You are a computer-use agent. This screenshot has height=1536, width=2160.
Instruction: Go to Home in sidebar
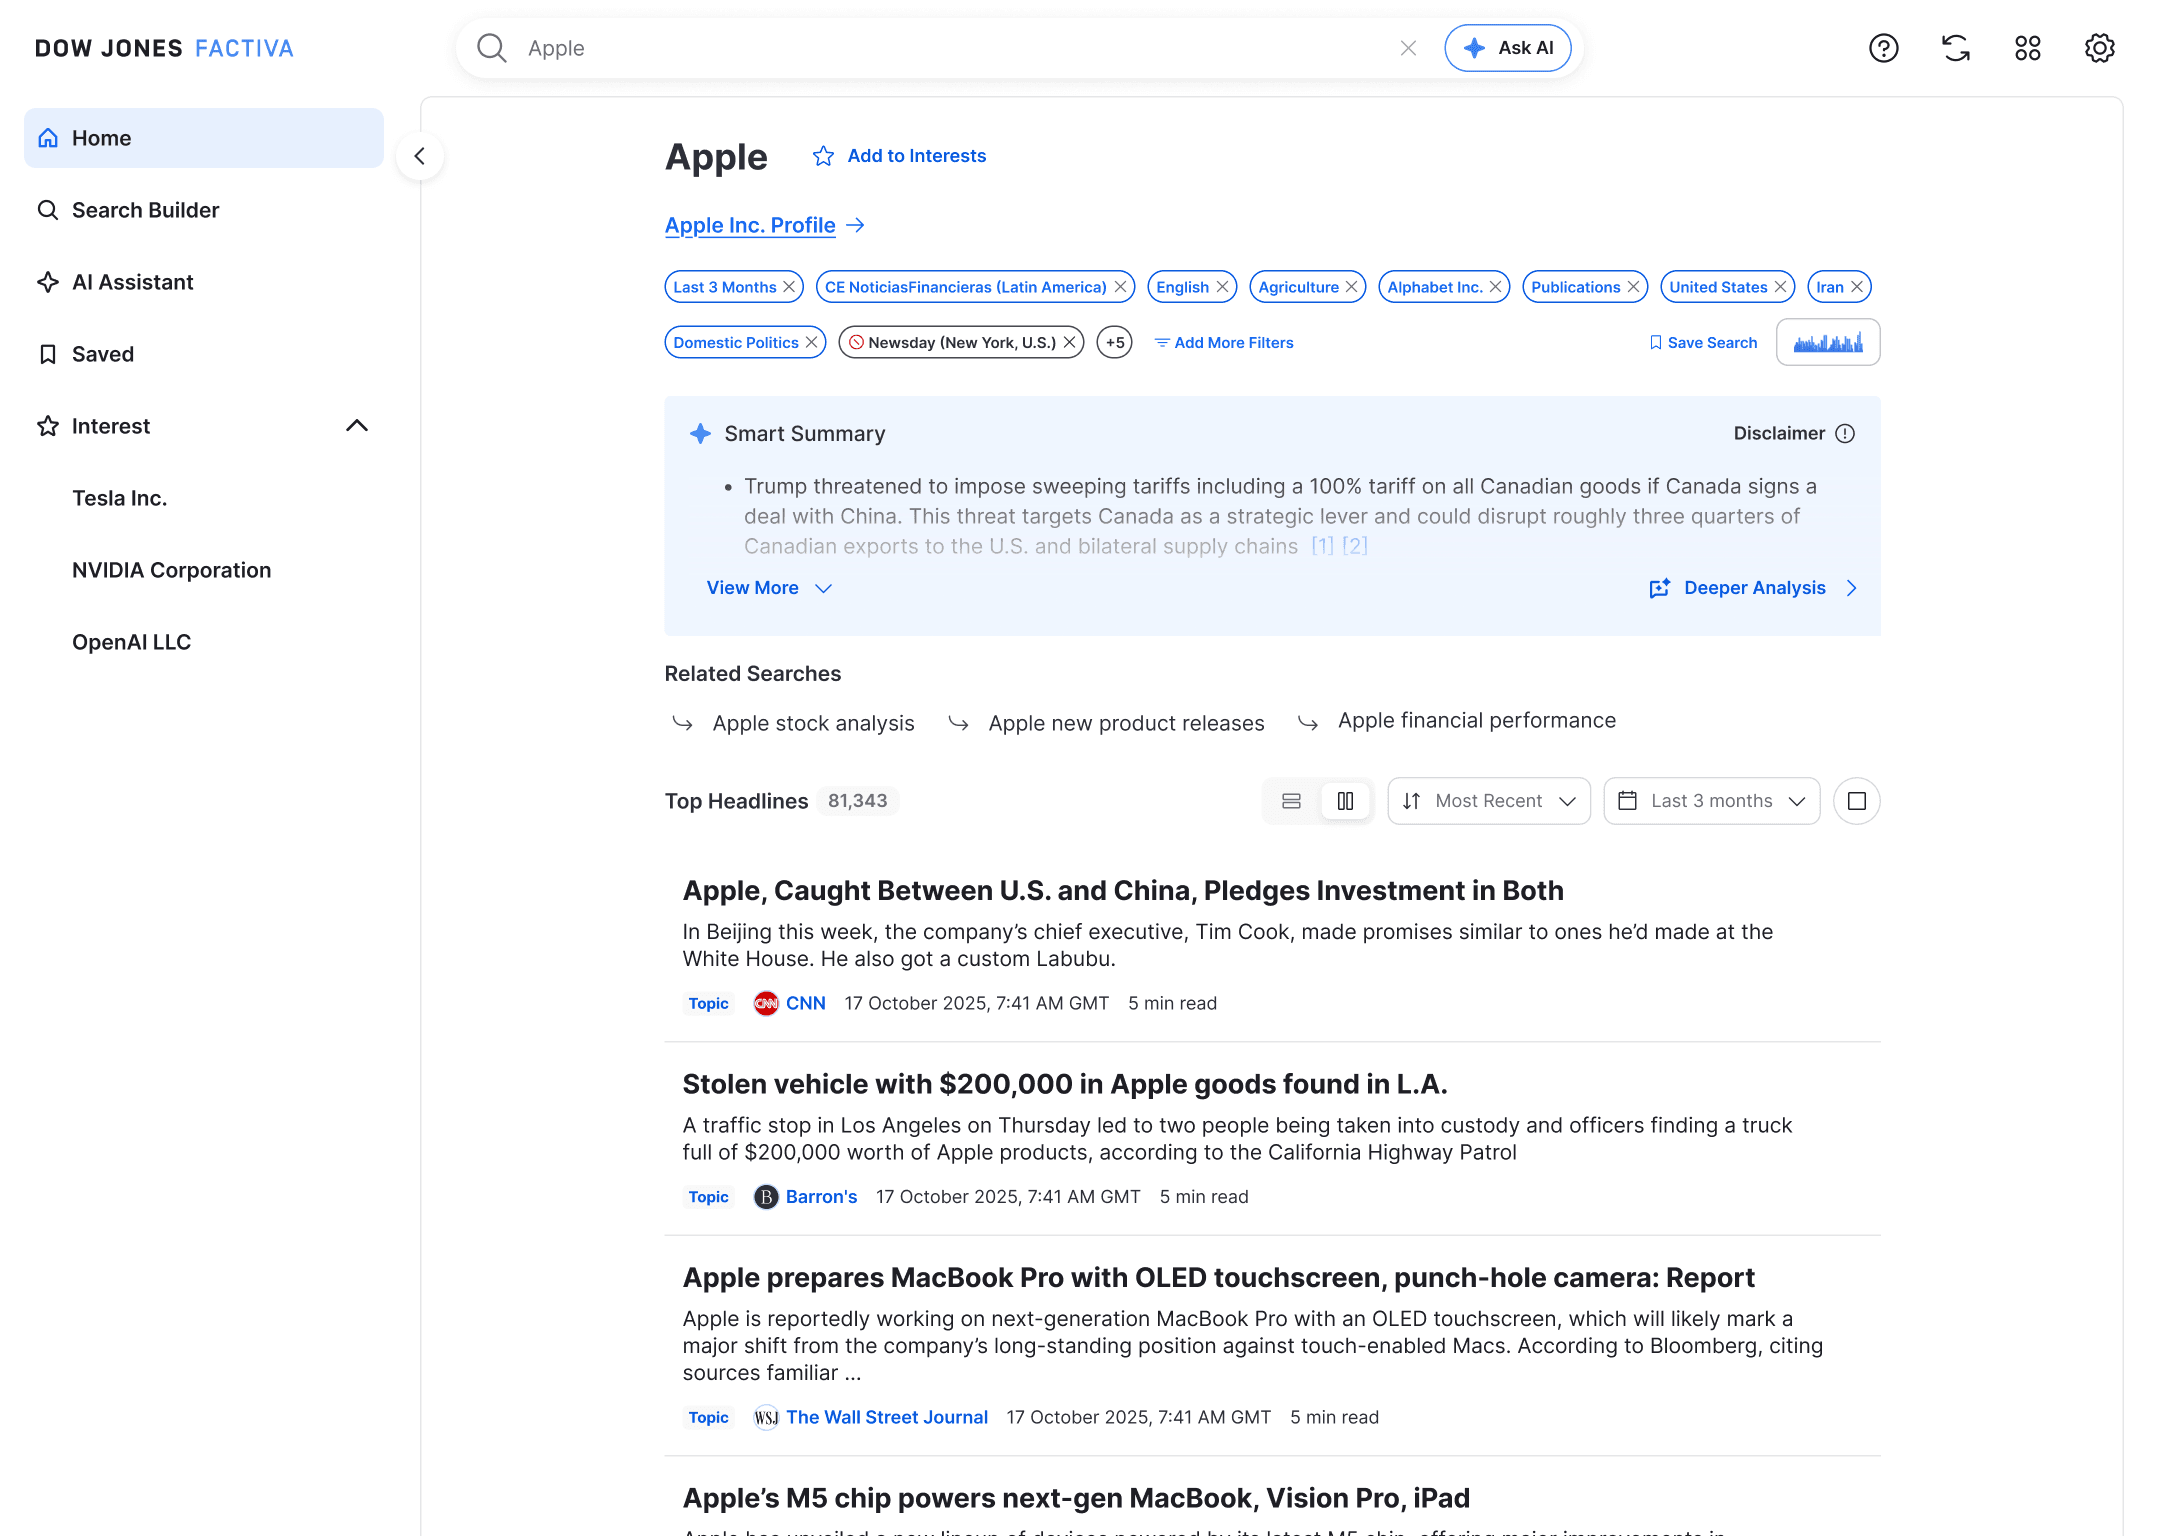click(204, 138)
